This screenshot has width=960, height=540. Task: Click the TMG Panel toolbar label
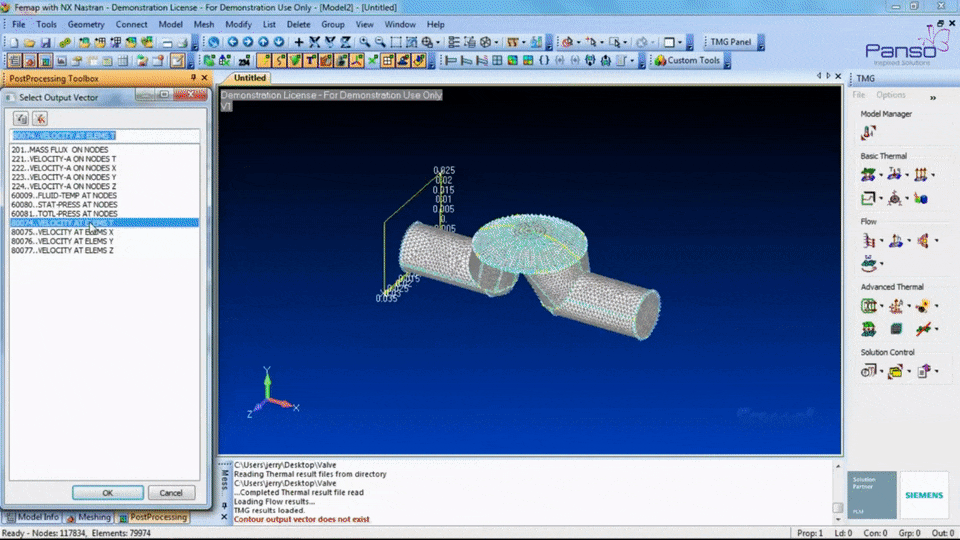click(x=730, y=42)
